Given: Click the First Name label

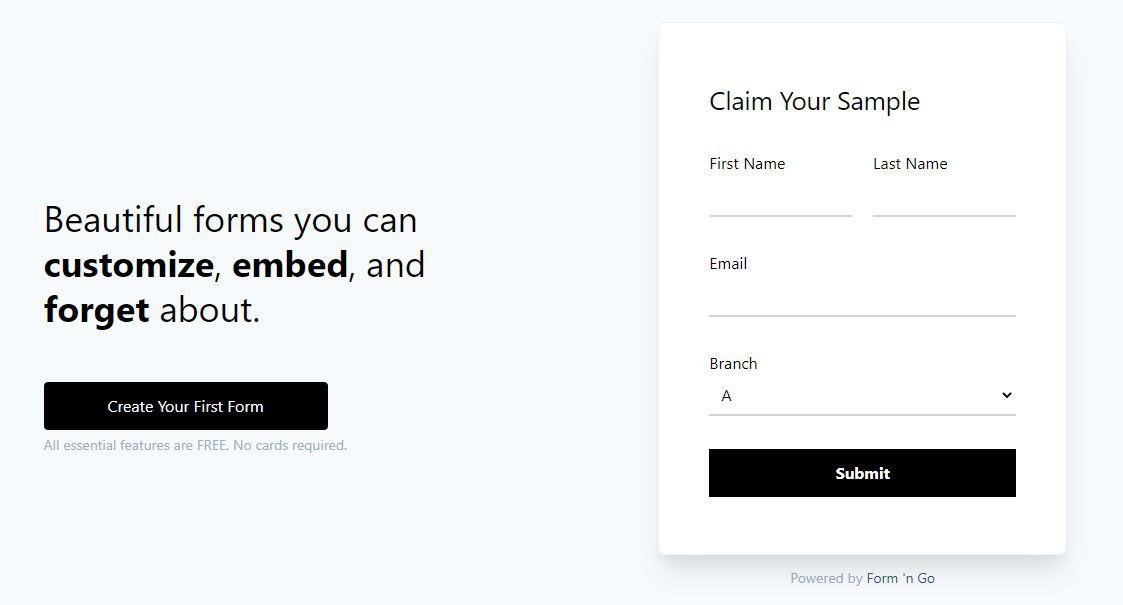Looking at the screenshot, I should (747, 164).
